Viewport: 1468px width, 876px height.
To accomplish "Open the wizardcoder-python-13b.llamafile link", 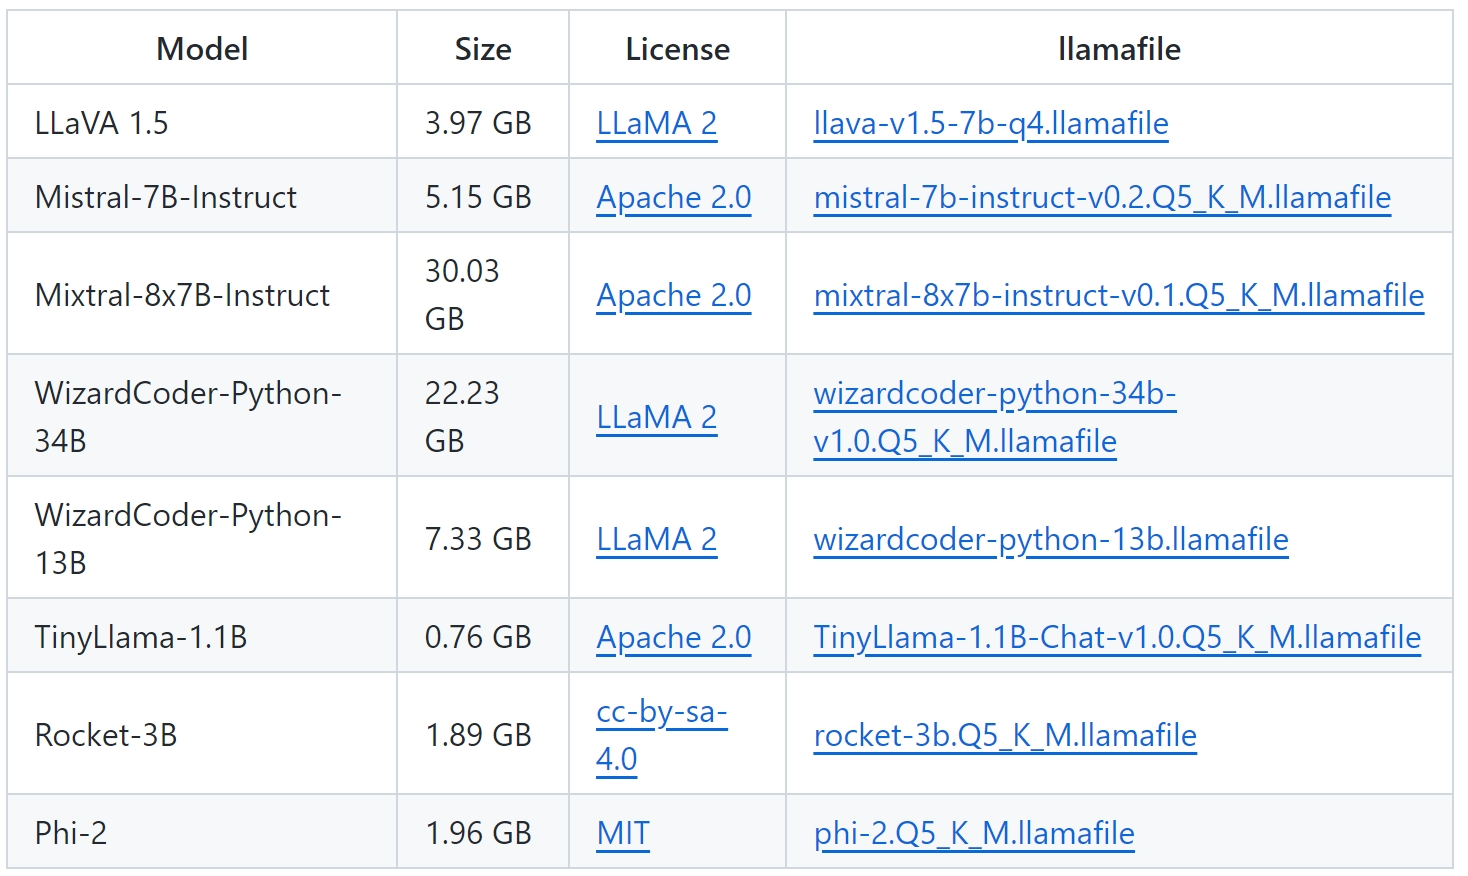I will (x=1051, y=539).
